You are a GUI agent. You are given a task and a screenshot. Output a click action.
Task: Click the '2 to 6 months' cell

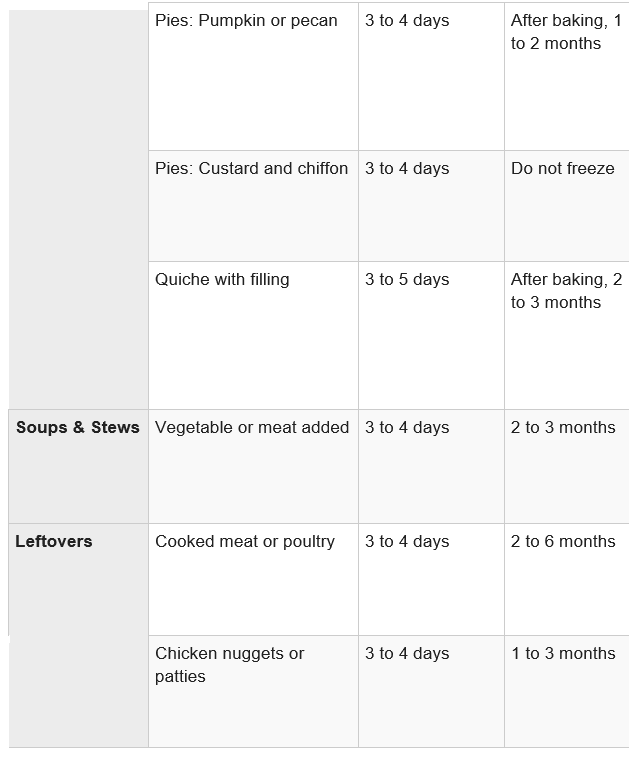566,579
